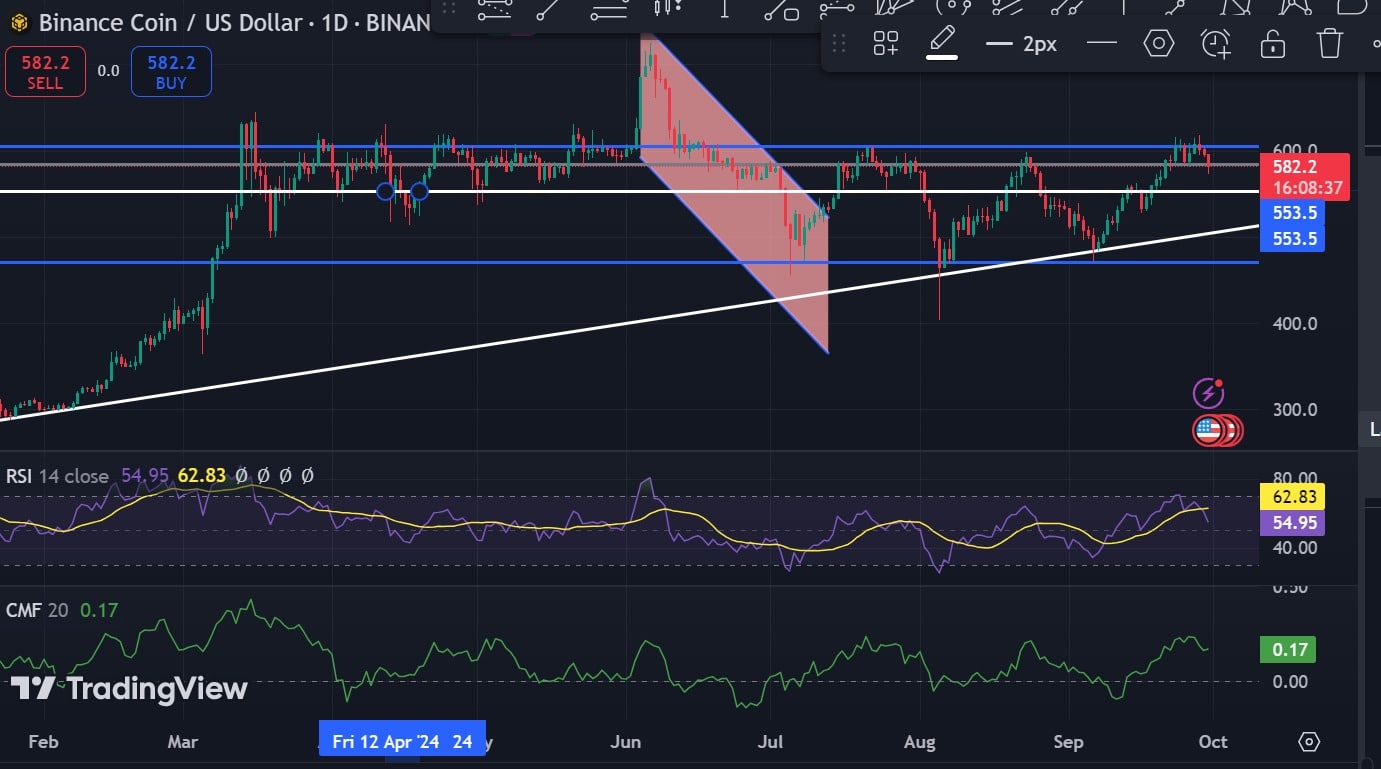Click the purple 54.95 RSI scale label
1381x769 pixels.
click(x=1294, y=523)
